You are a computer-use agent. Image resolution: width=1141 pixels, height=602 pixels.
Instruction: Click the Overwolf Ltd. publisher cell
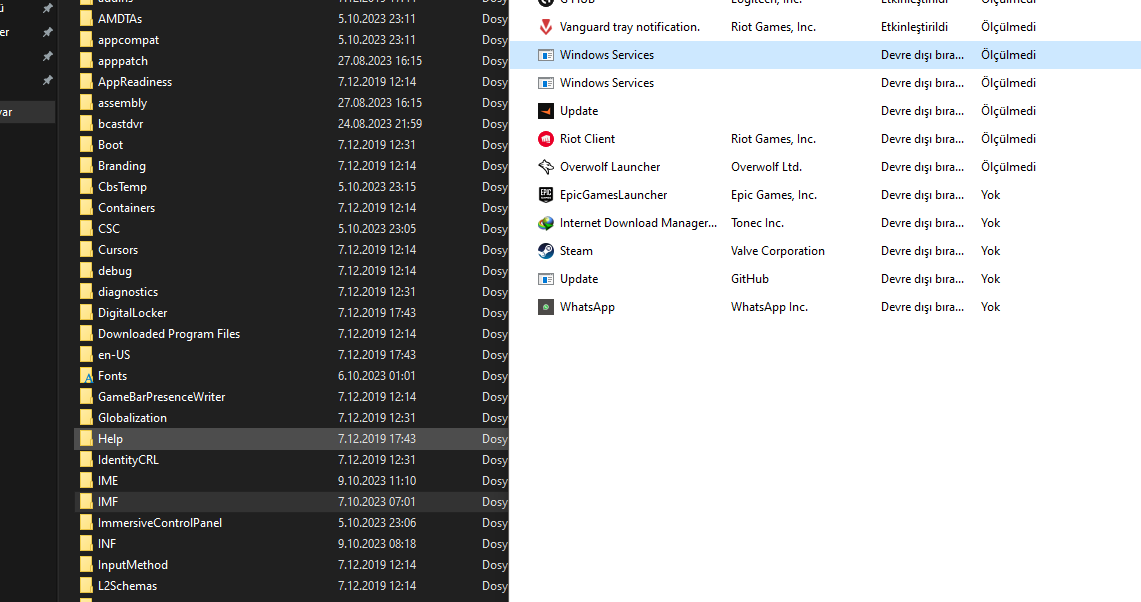(x=766, y=167)
